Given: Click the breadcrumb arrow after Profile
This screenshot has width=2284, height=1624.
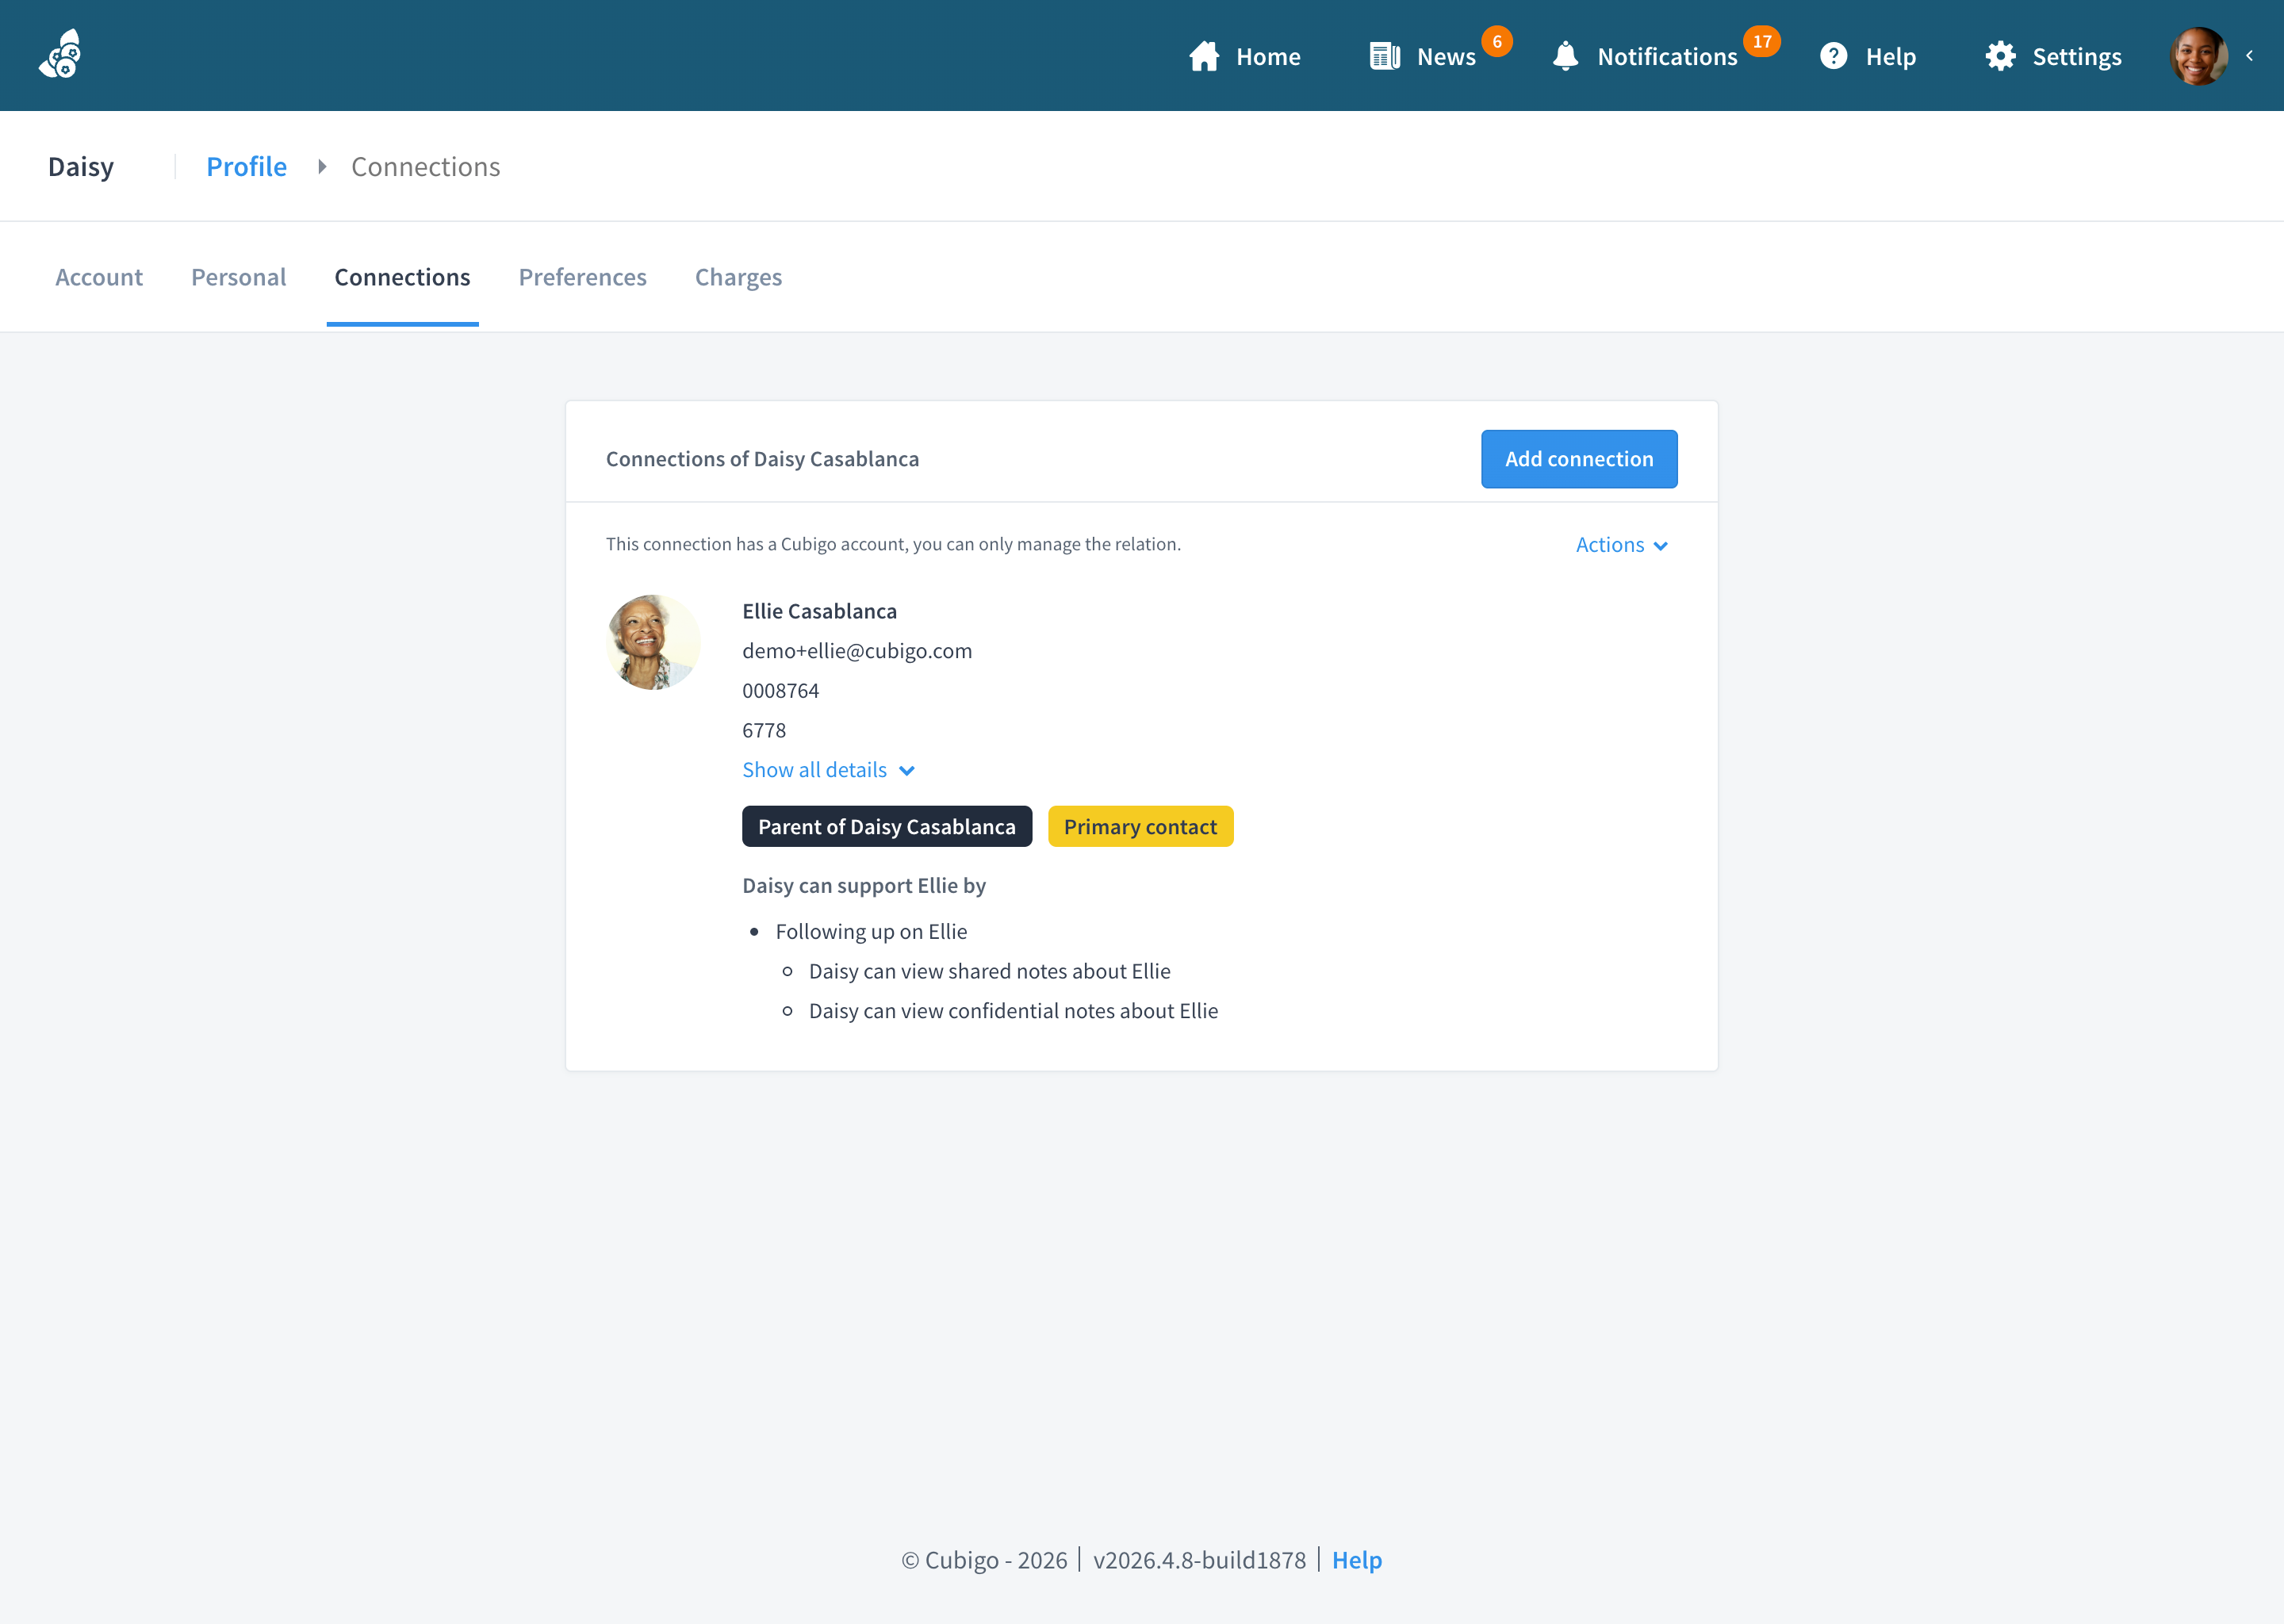Looking at the screenshot, I should tap(322, 166).
